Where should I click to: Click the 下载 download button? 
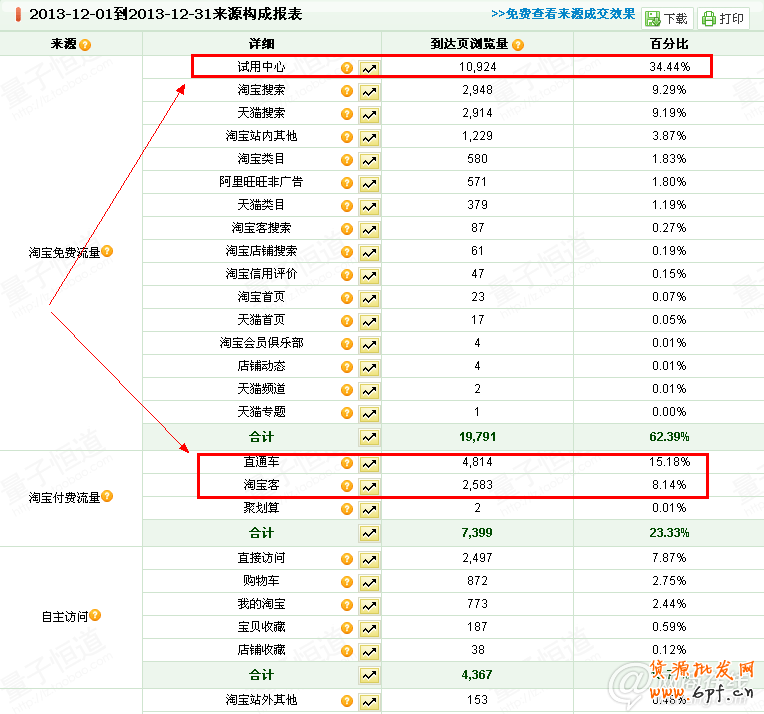pos(667,19)
